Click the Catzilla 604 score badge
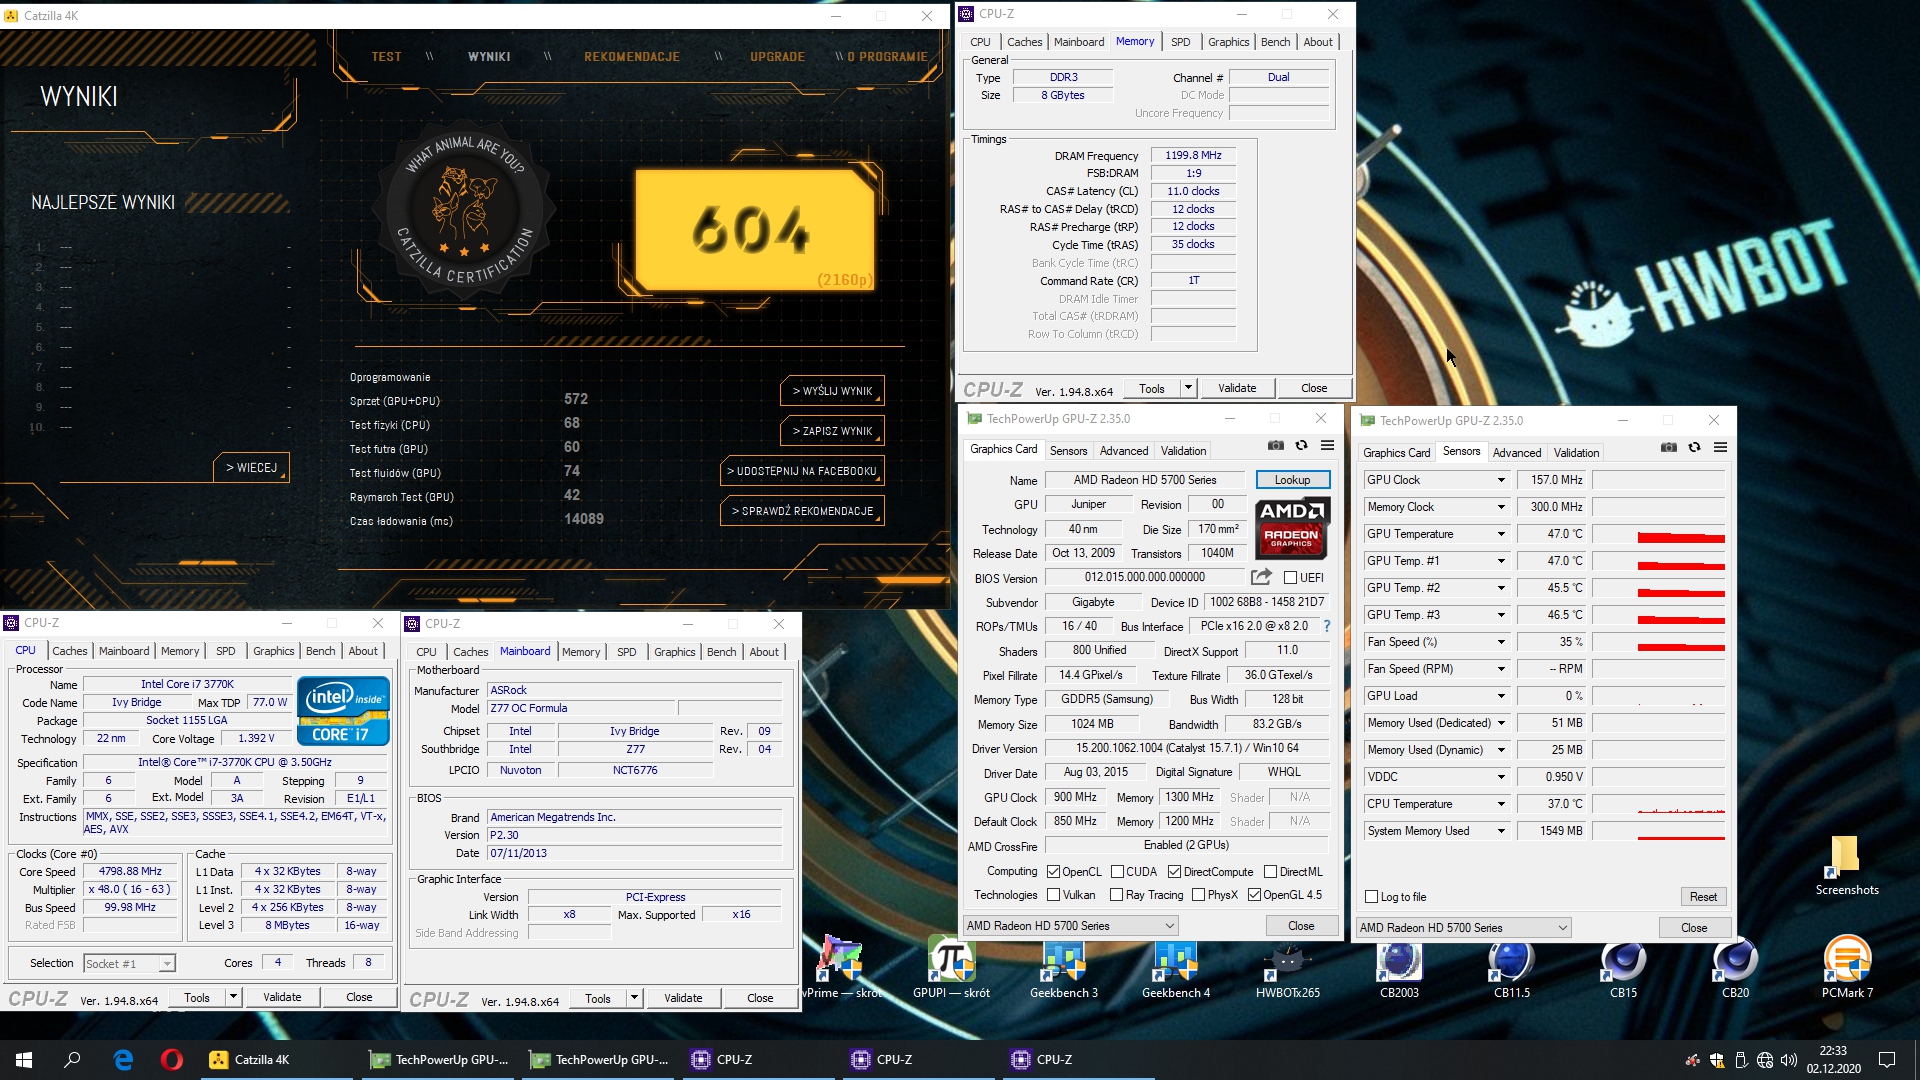The width and height of the screenshot is (1920, 1080). (x=756, y=231)
